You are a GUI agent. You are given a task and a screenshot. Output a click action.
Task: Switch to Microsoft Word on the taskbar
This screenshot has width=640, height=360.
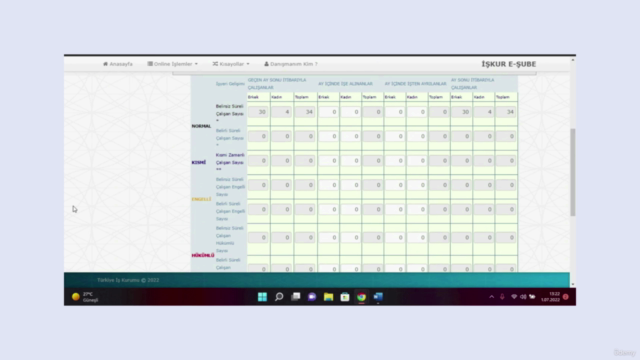click(x=378, y=297)
